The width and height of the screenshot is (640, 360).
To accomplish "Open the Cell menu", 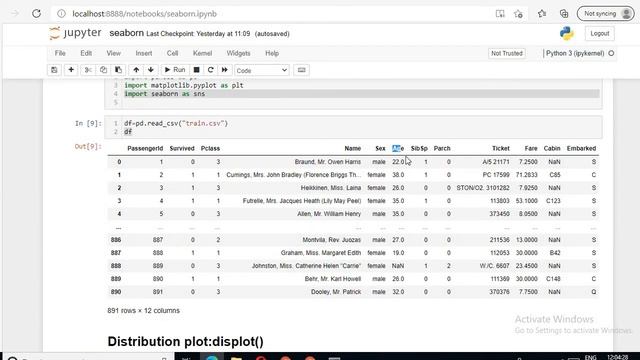I will click(x=172, y=53).
